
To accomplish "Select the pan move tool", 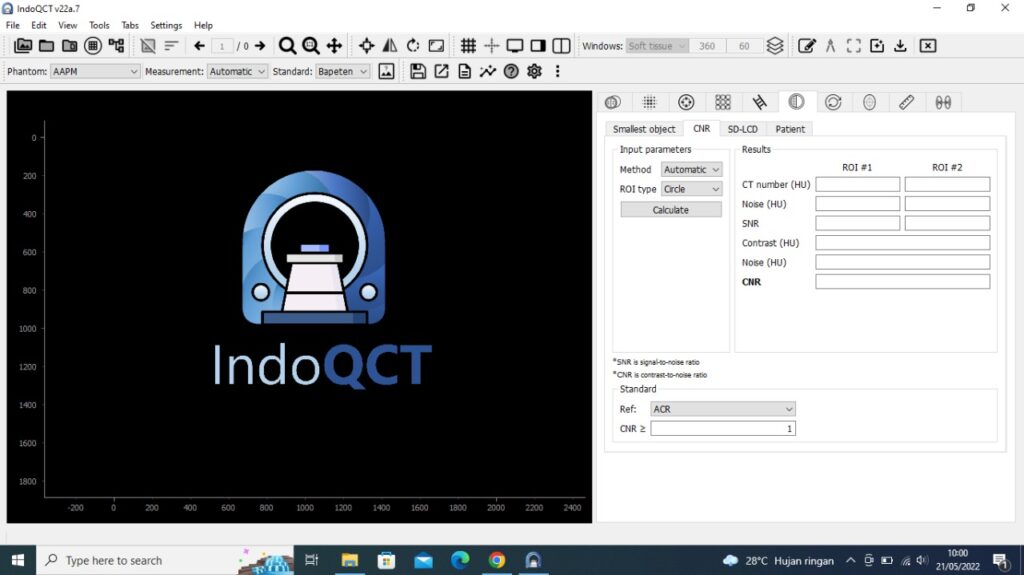I will point(334,46).
